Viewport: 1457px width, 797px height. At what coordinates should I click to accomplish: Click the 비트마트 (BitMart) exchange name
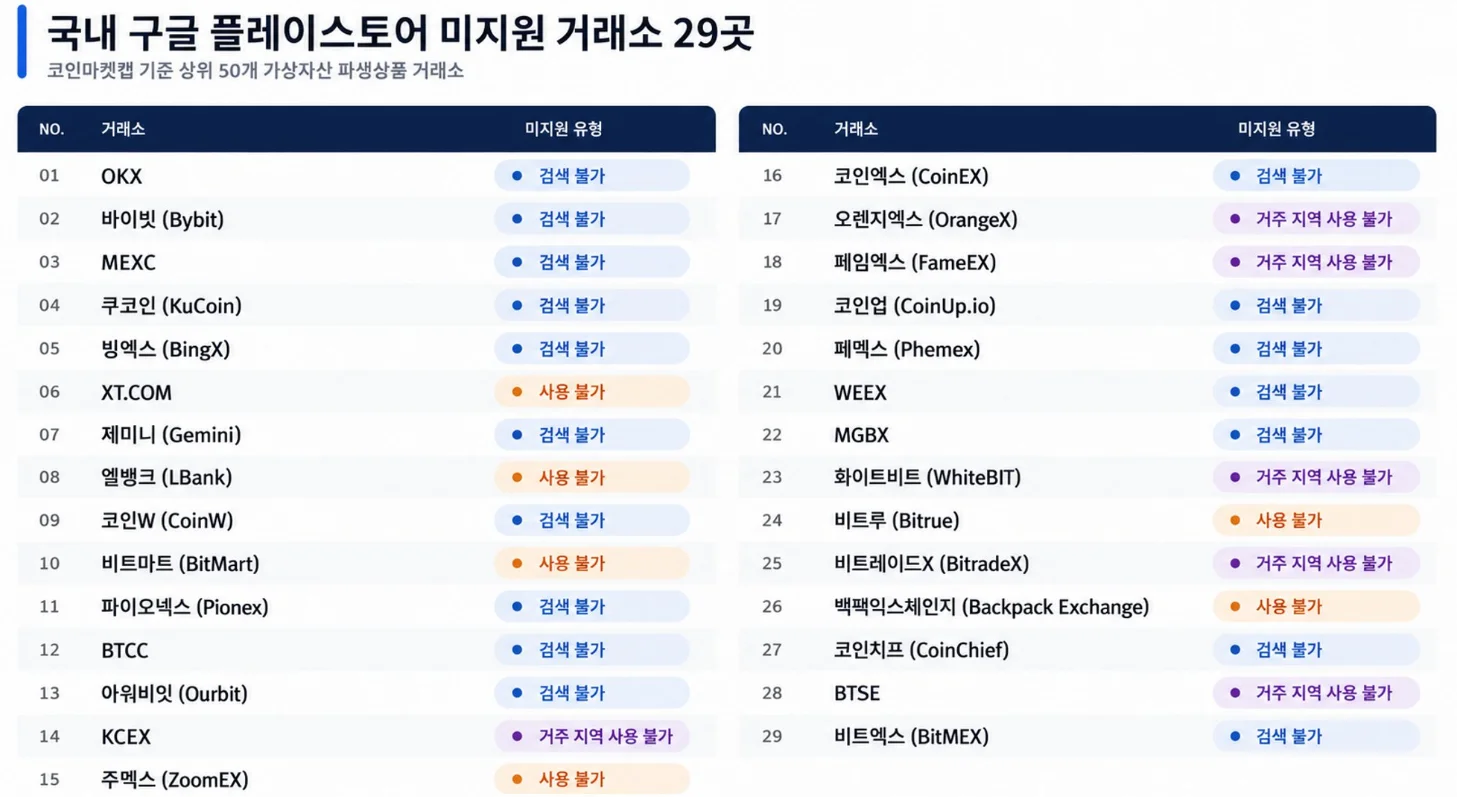[180, 564]
